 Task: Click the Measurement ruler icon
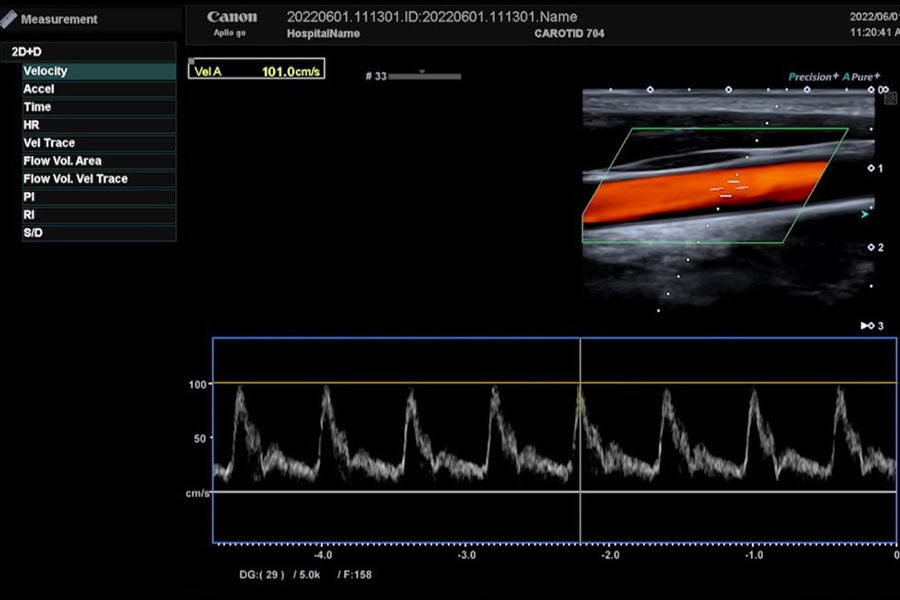pyautogui.click(x=8, y=20)
